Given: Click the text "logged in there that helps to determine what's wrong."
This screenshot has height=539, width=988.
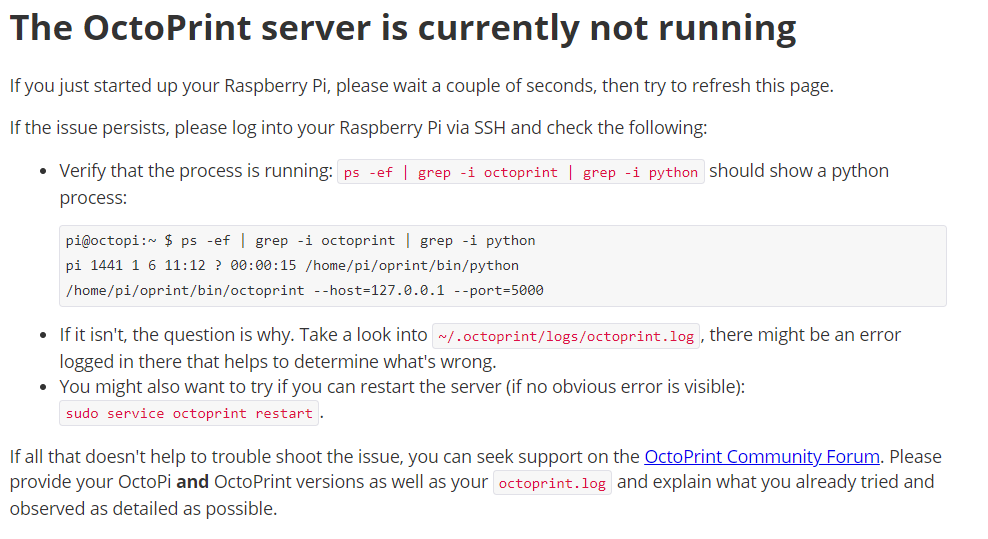Looking at the screenshot, I should click(278, 362).
